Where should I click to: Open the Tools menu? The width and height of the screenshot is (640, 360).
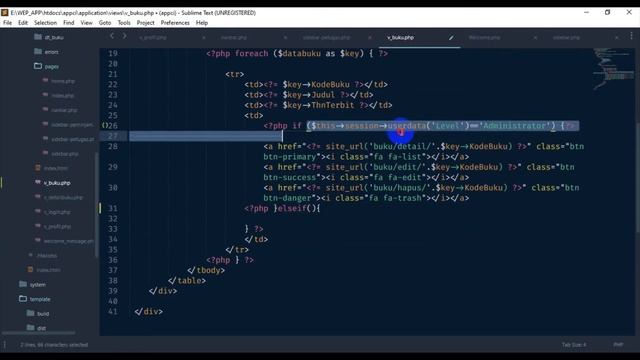point(124,23)
